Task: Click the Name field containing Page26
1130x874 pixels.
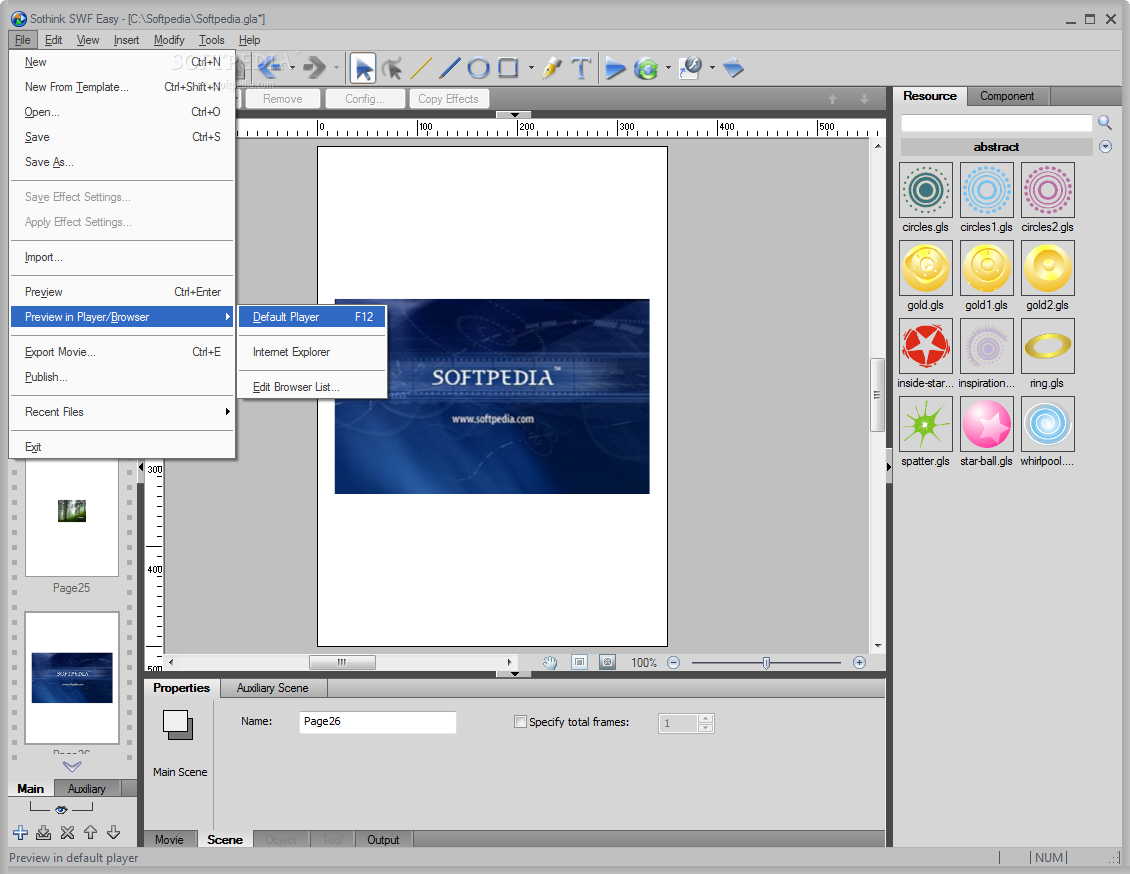Action: pos(378,722)
